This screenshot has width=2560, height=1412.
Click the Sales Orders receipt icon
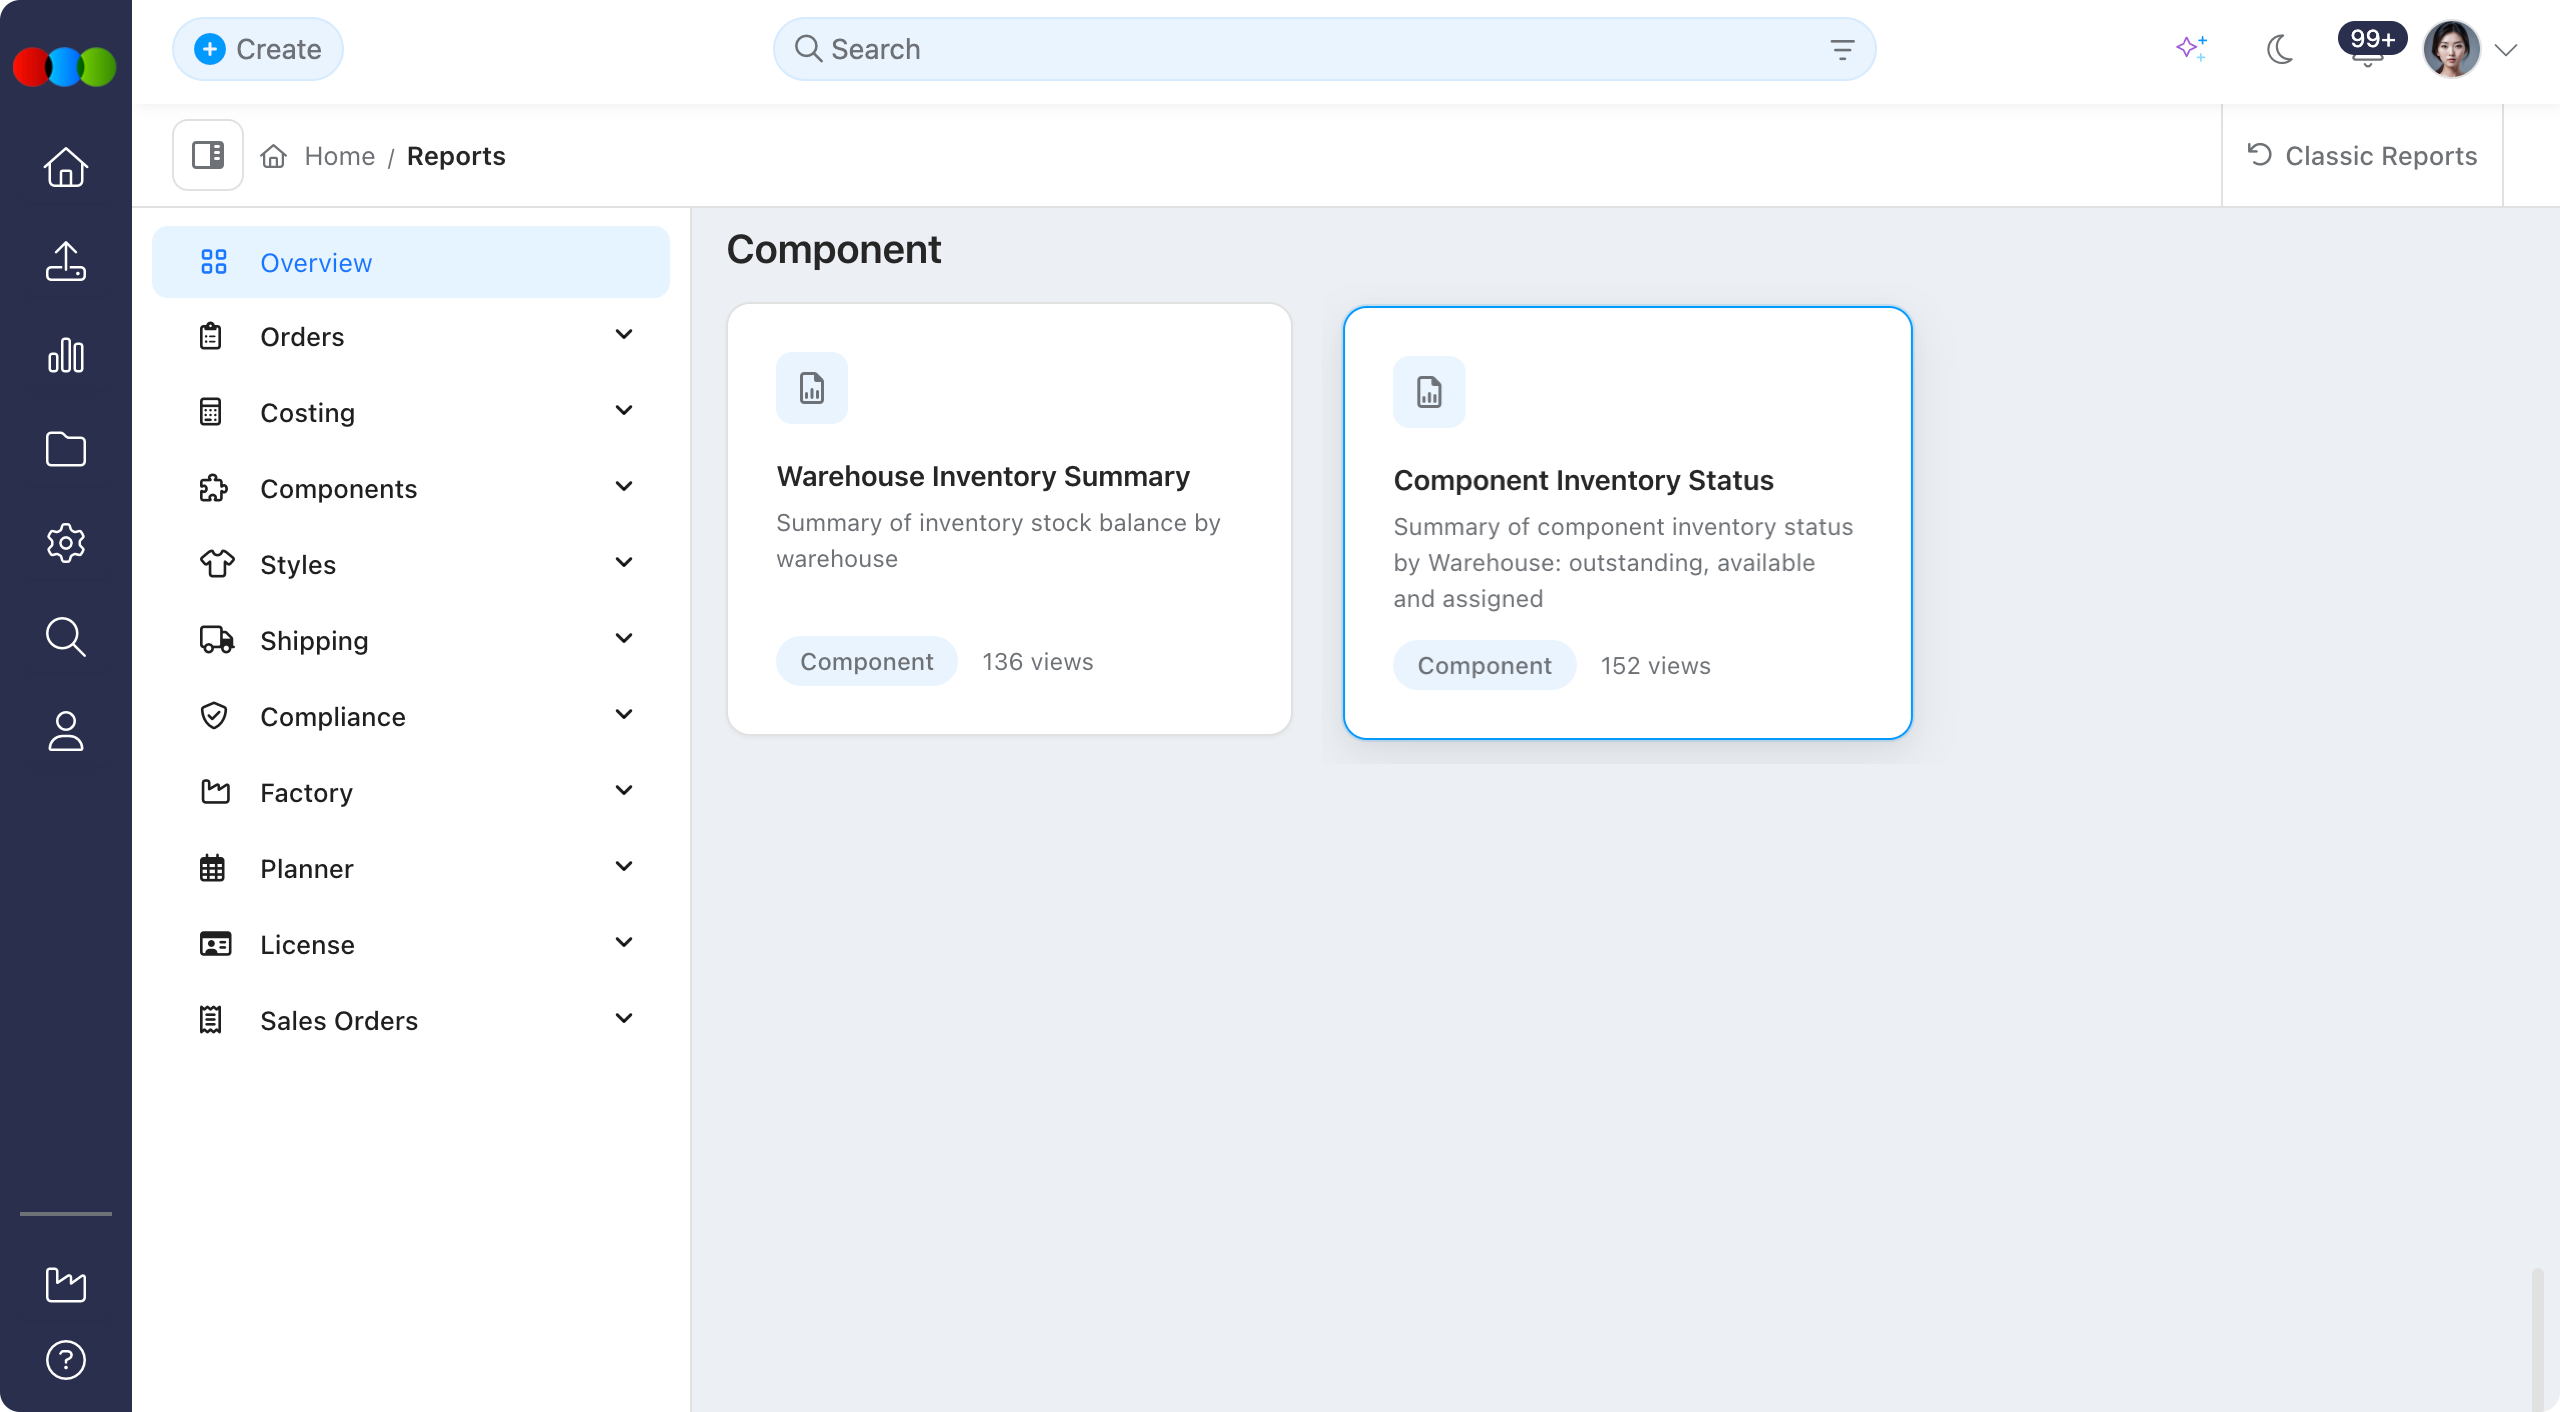click(211, 1020)
